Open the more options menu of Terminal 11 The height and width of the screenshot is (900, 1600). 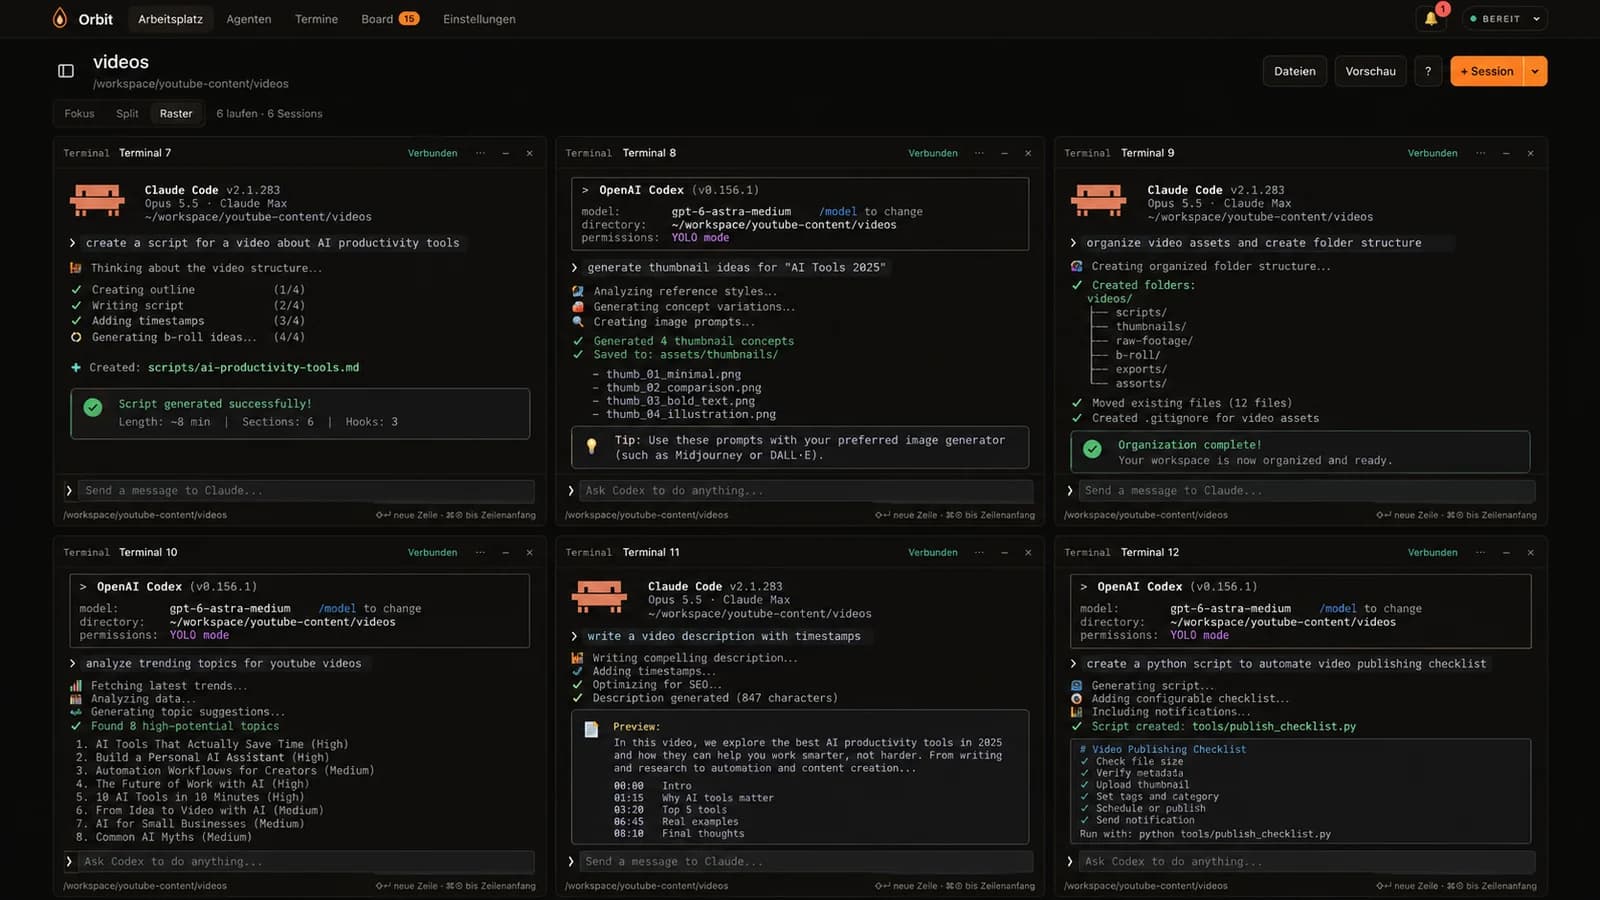tap(979, 552)
